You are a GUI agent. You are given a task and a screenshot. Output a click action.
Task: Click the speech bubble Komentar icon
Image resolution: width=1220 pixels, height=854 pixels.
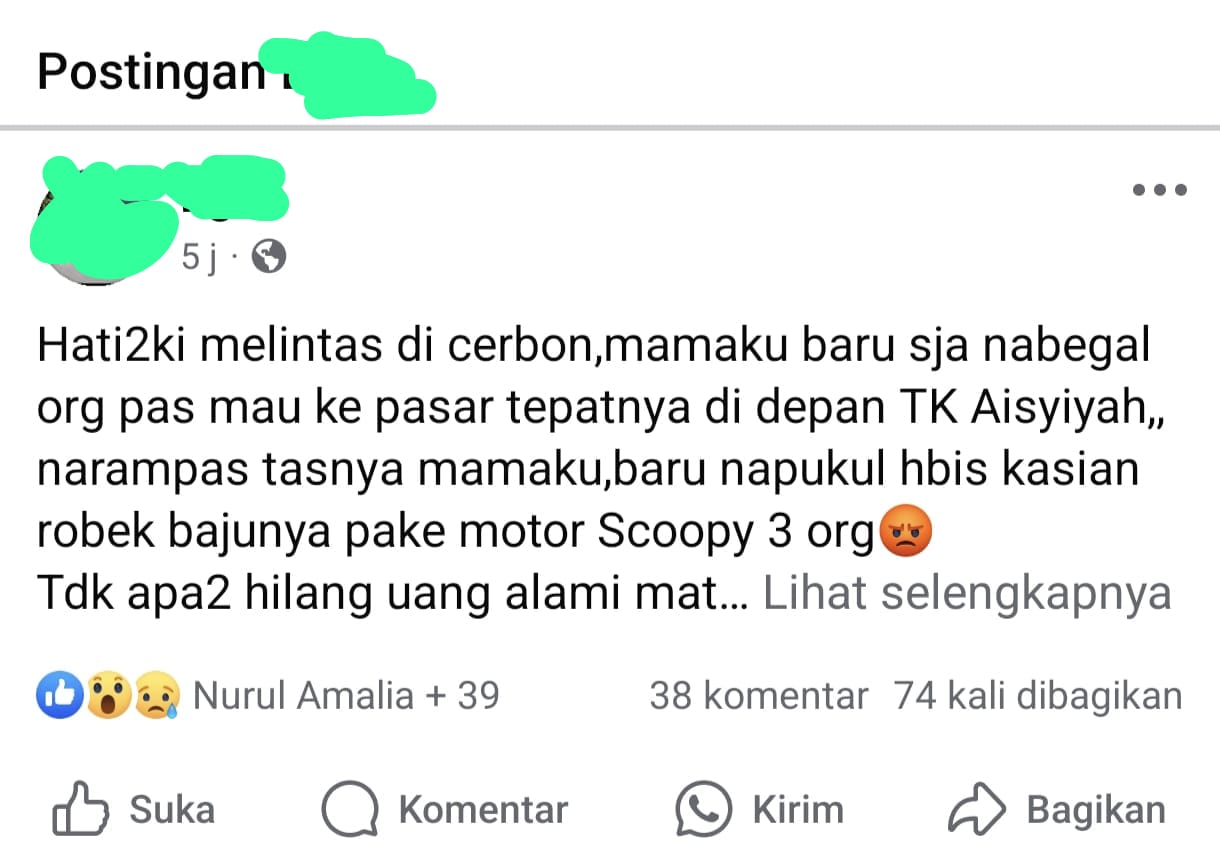click(350, 809)
